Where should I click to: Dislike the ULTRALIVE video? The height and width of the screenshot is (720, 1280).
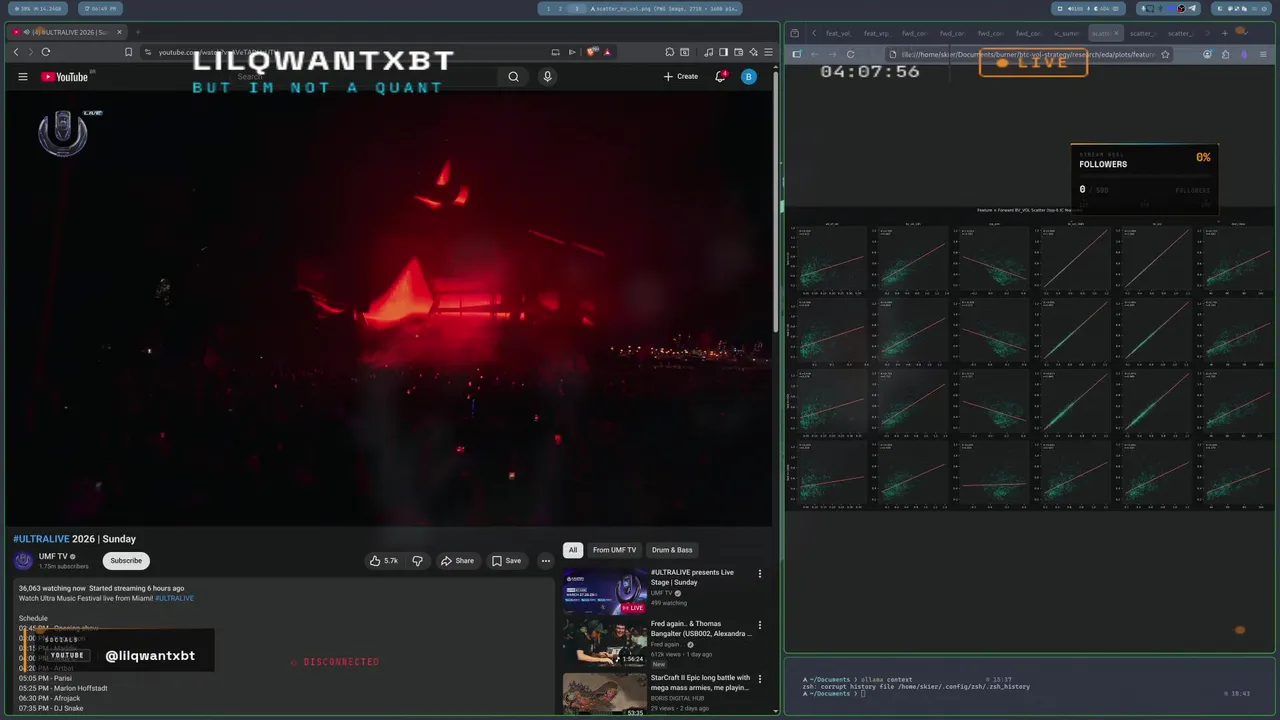(418, 561)
